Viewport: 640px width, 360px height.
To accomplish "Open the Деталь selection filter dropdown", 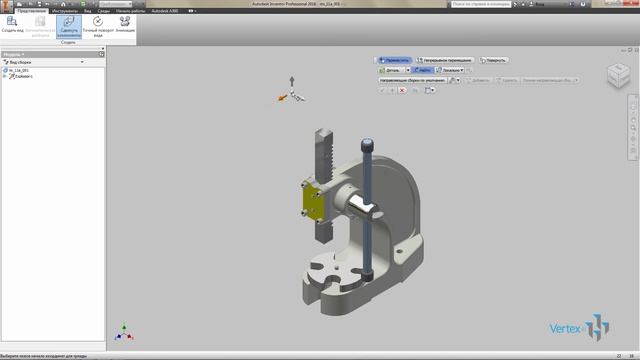I will pyautogui.click(x=407, y=70).
